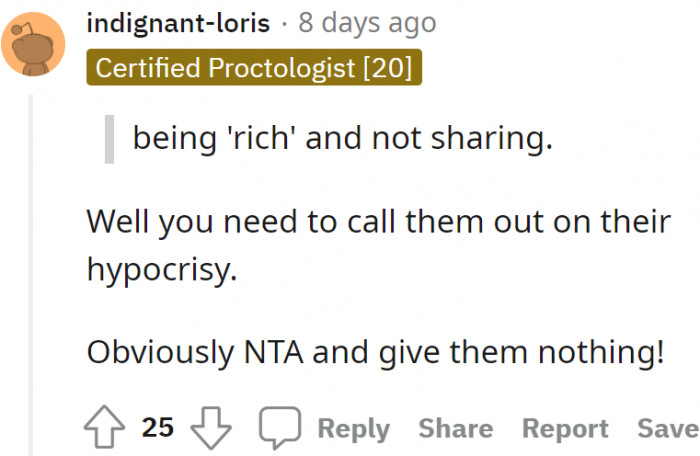The width and height of the screenshot is (700, 456).
Task: Click the sentence starting "Well you need"
Action: pos(378,221)
